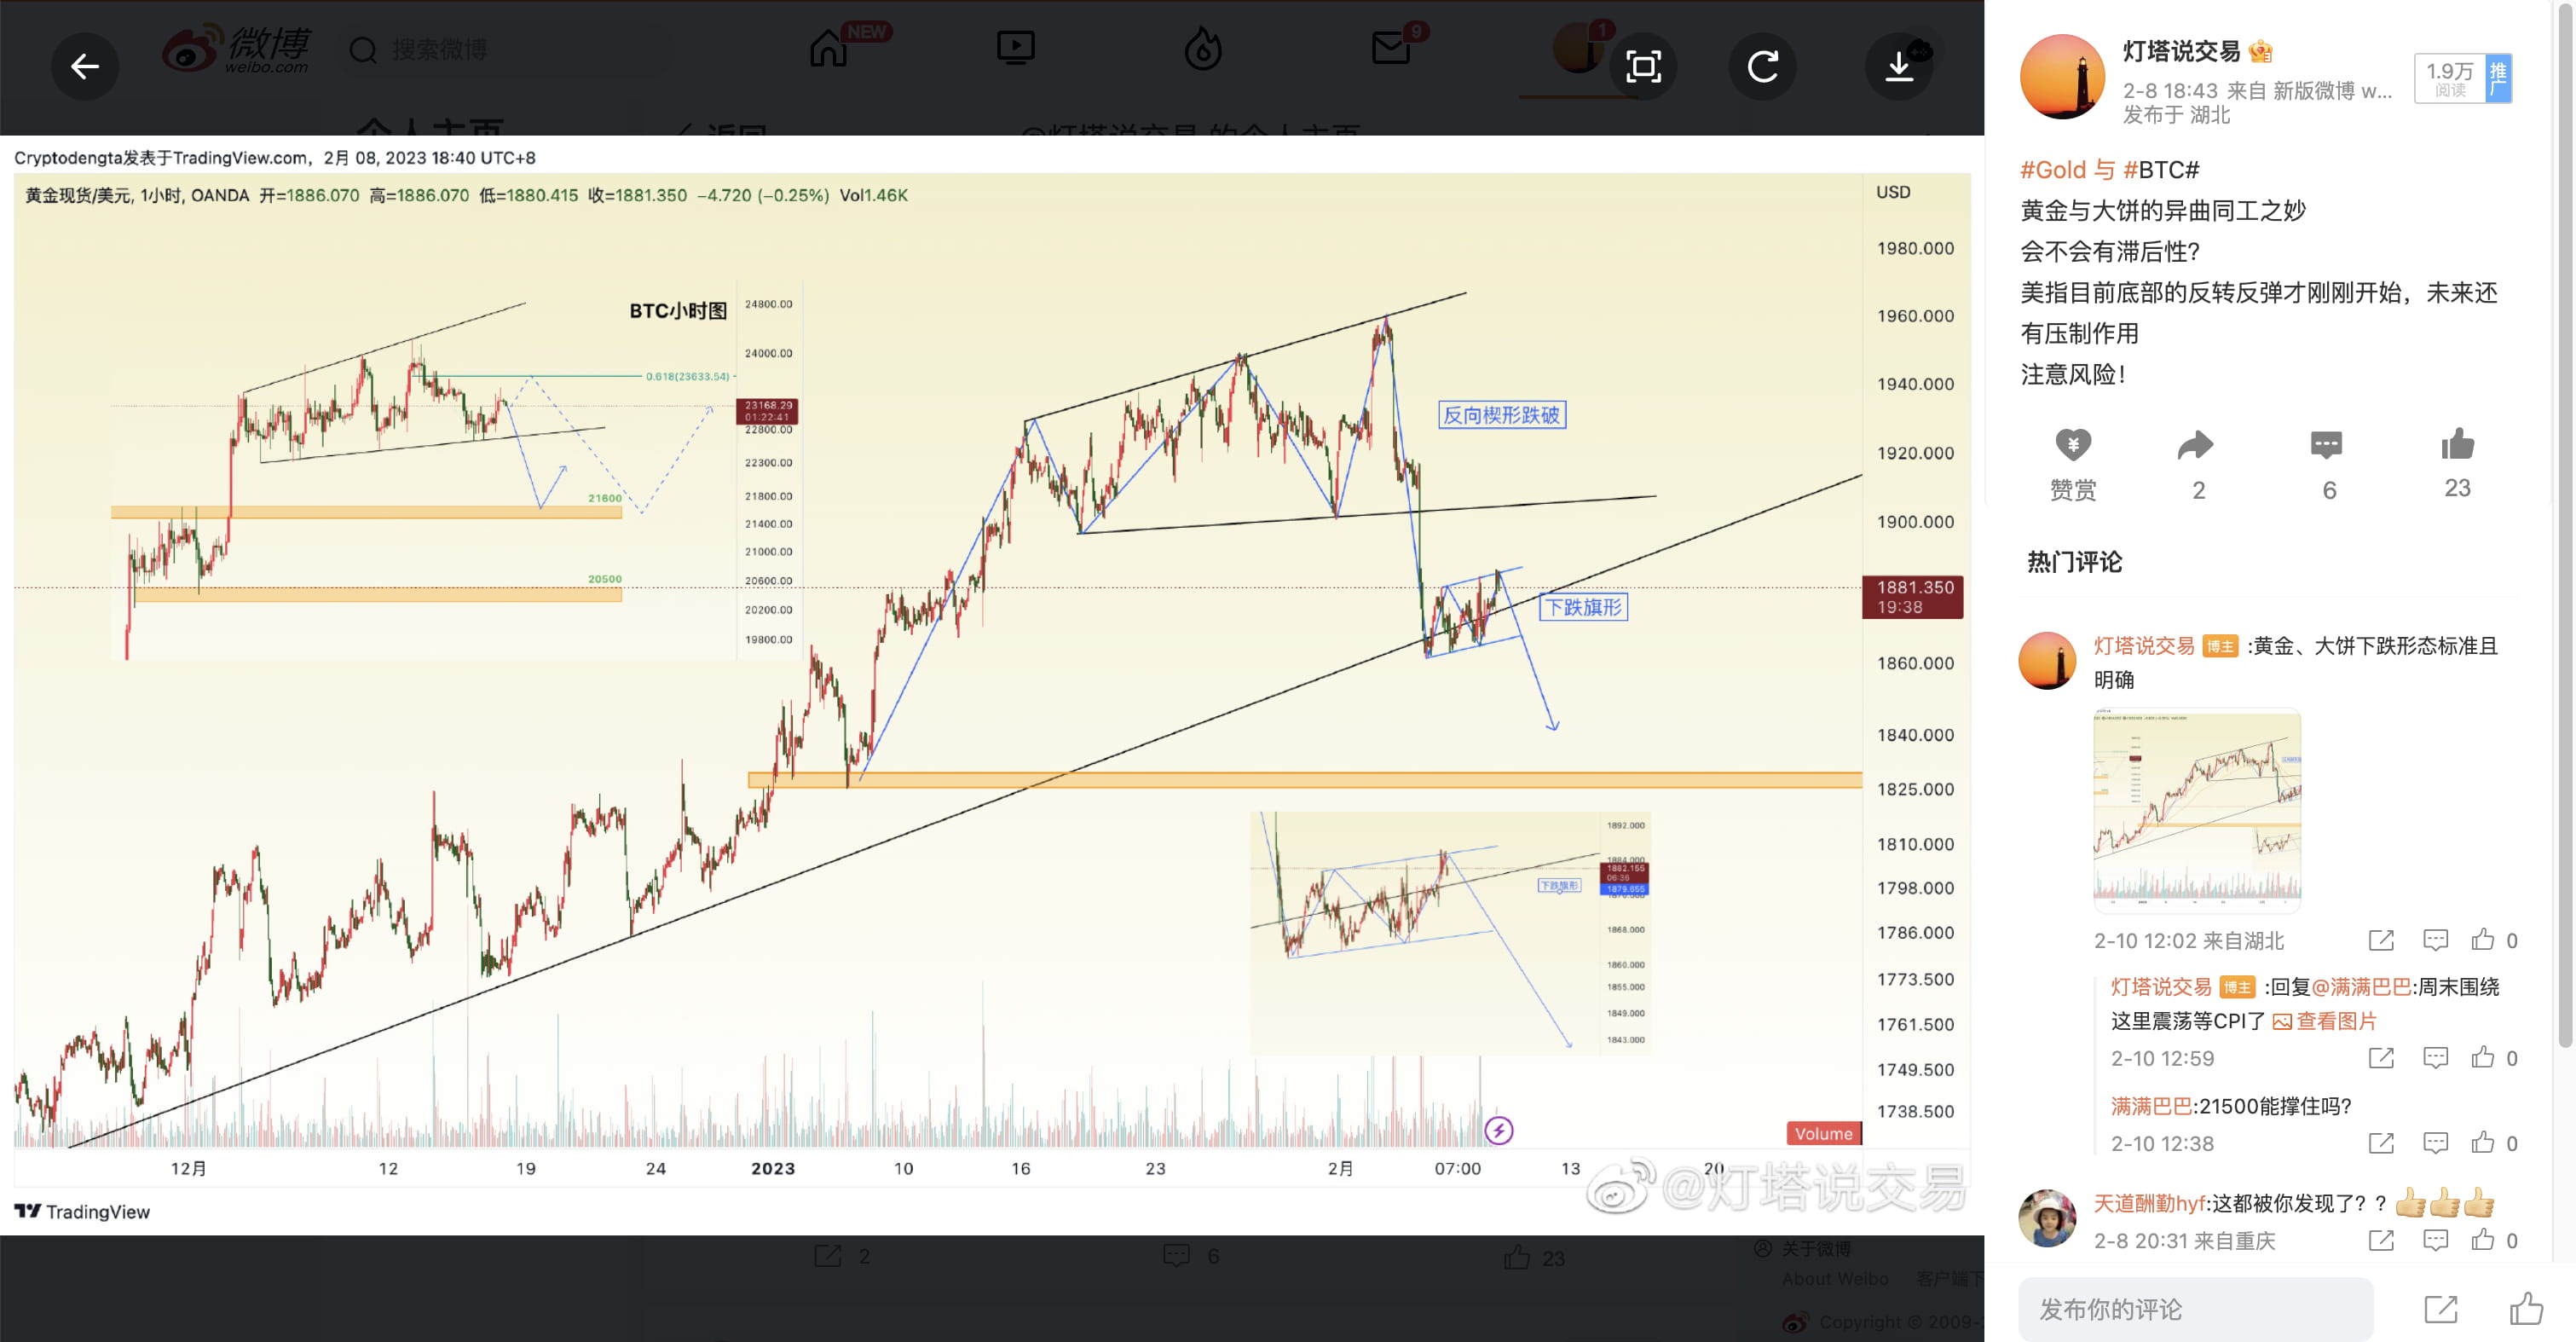Open comments via the bubble icon showing 6
Screen dimensions: 2576x1342
tap(2328, 447)
